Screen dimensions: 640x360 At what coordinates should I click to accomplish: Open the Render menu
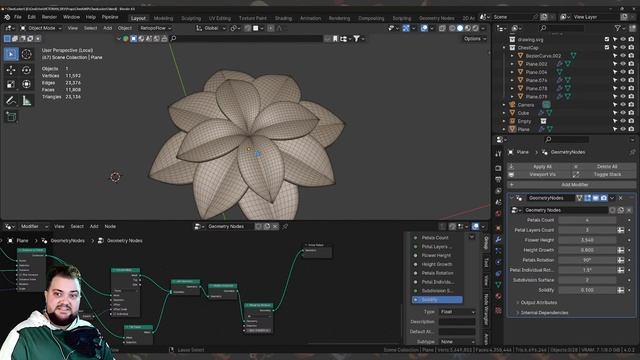coord(49,17)
